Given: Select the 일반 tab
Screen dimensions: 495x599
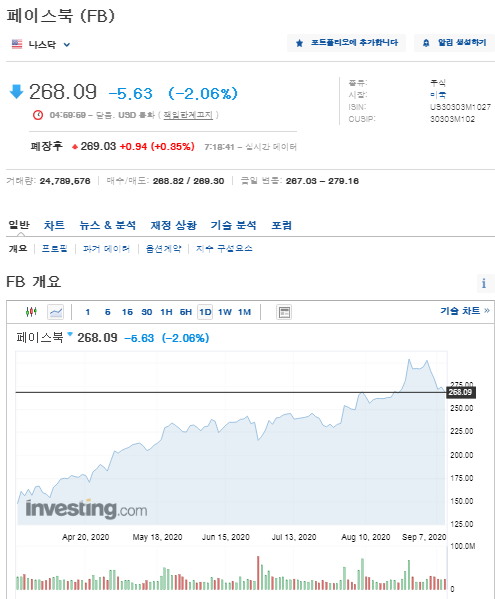Looking at the screenshot, I should [x=19, y=225].
